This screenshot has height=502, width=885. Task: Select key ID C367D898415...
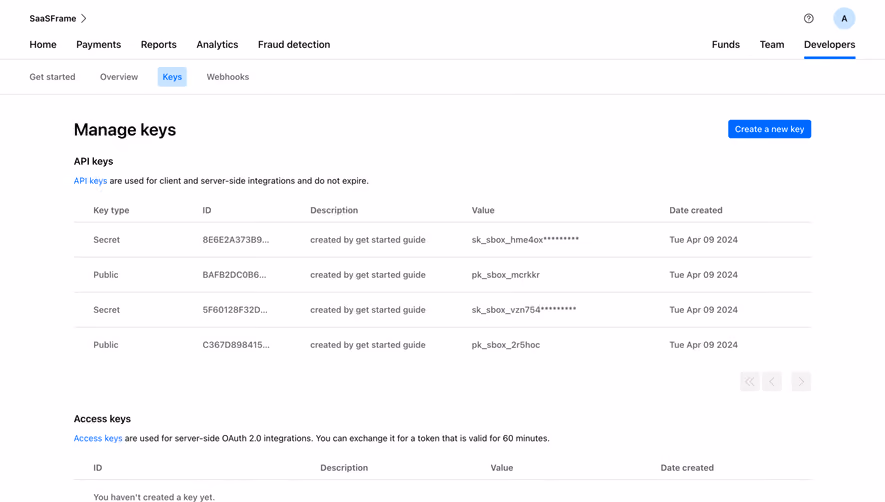(236, 344)
